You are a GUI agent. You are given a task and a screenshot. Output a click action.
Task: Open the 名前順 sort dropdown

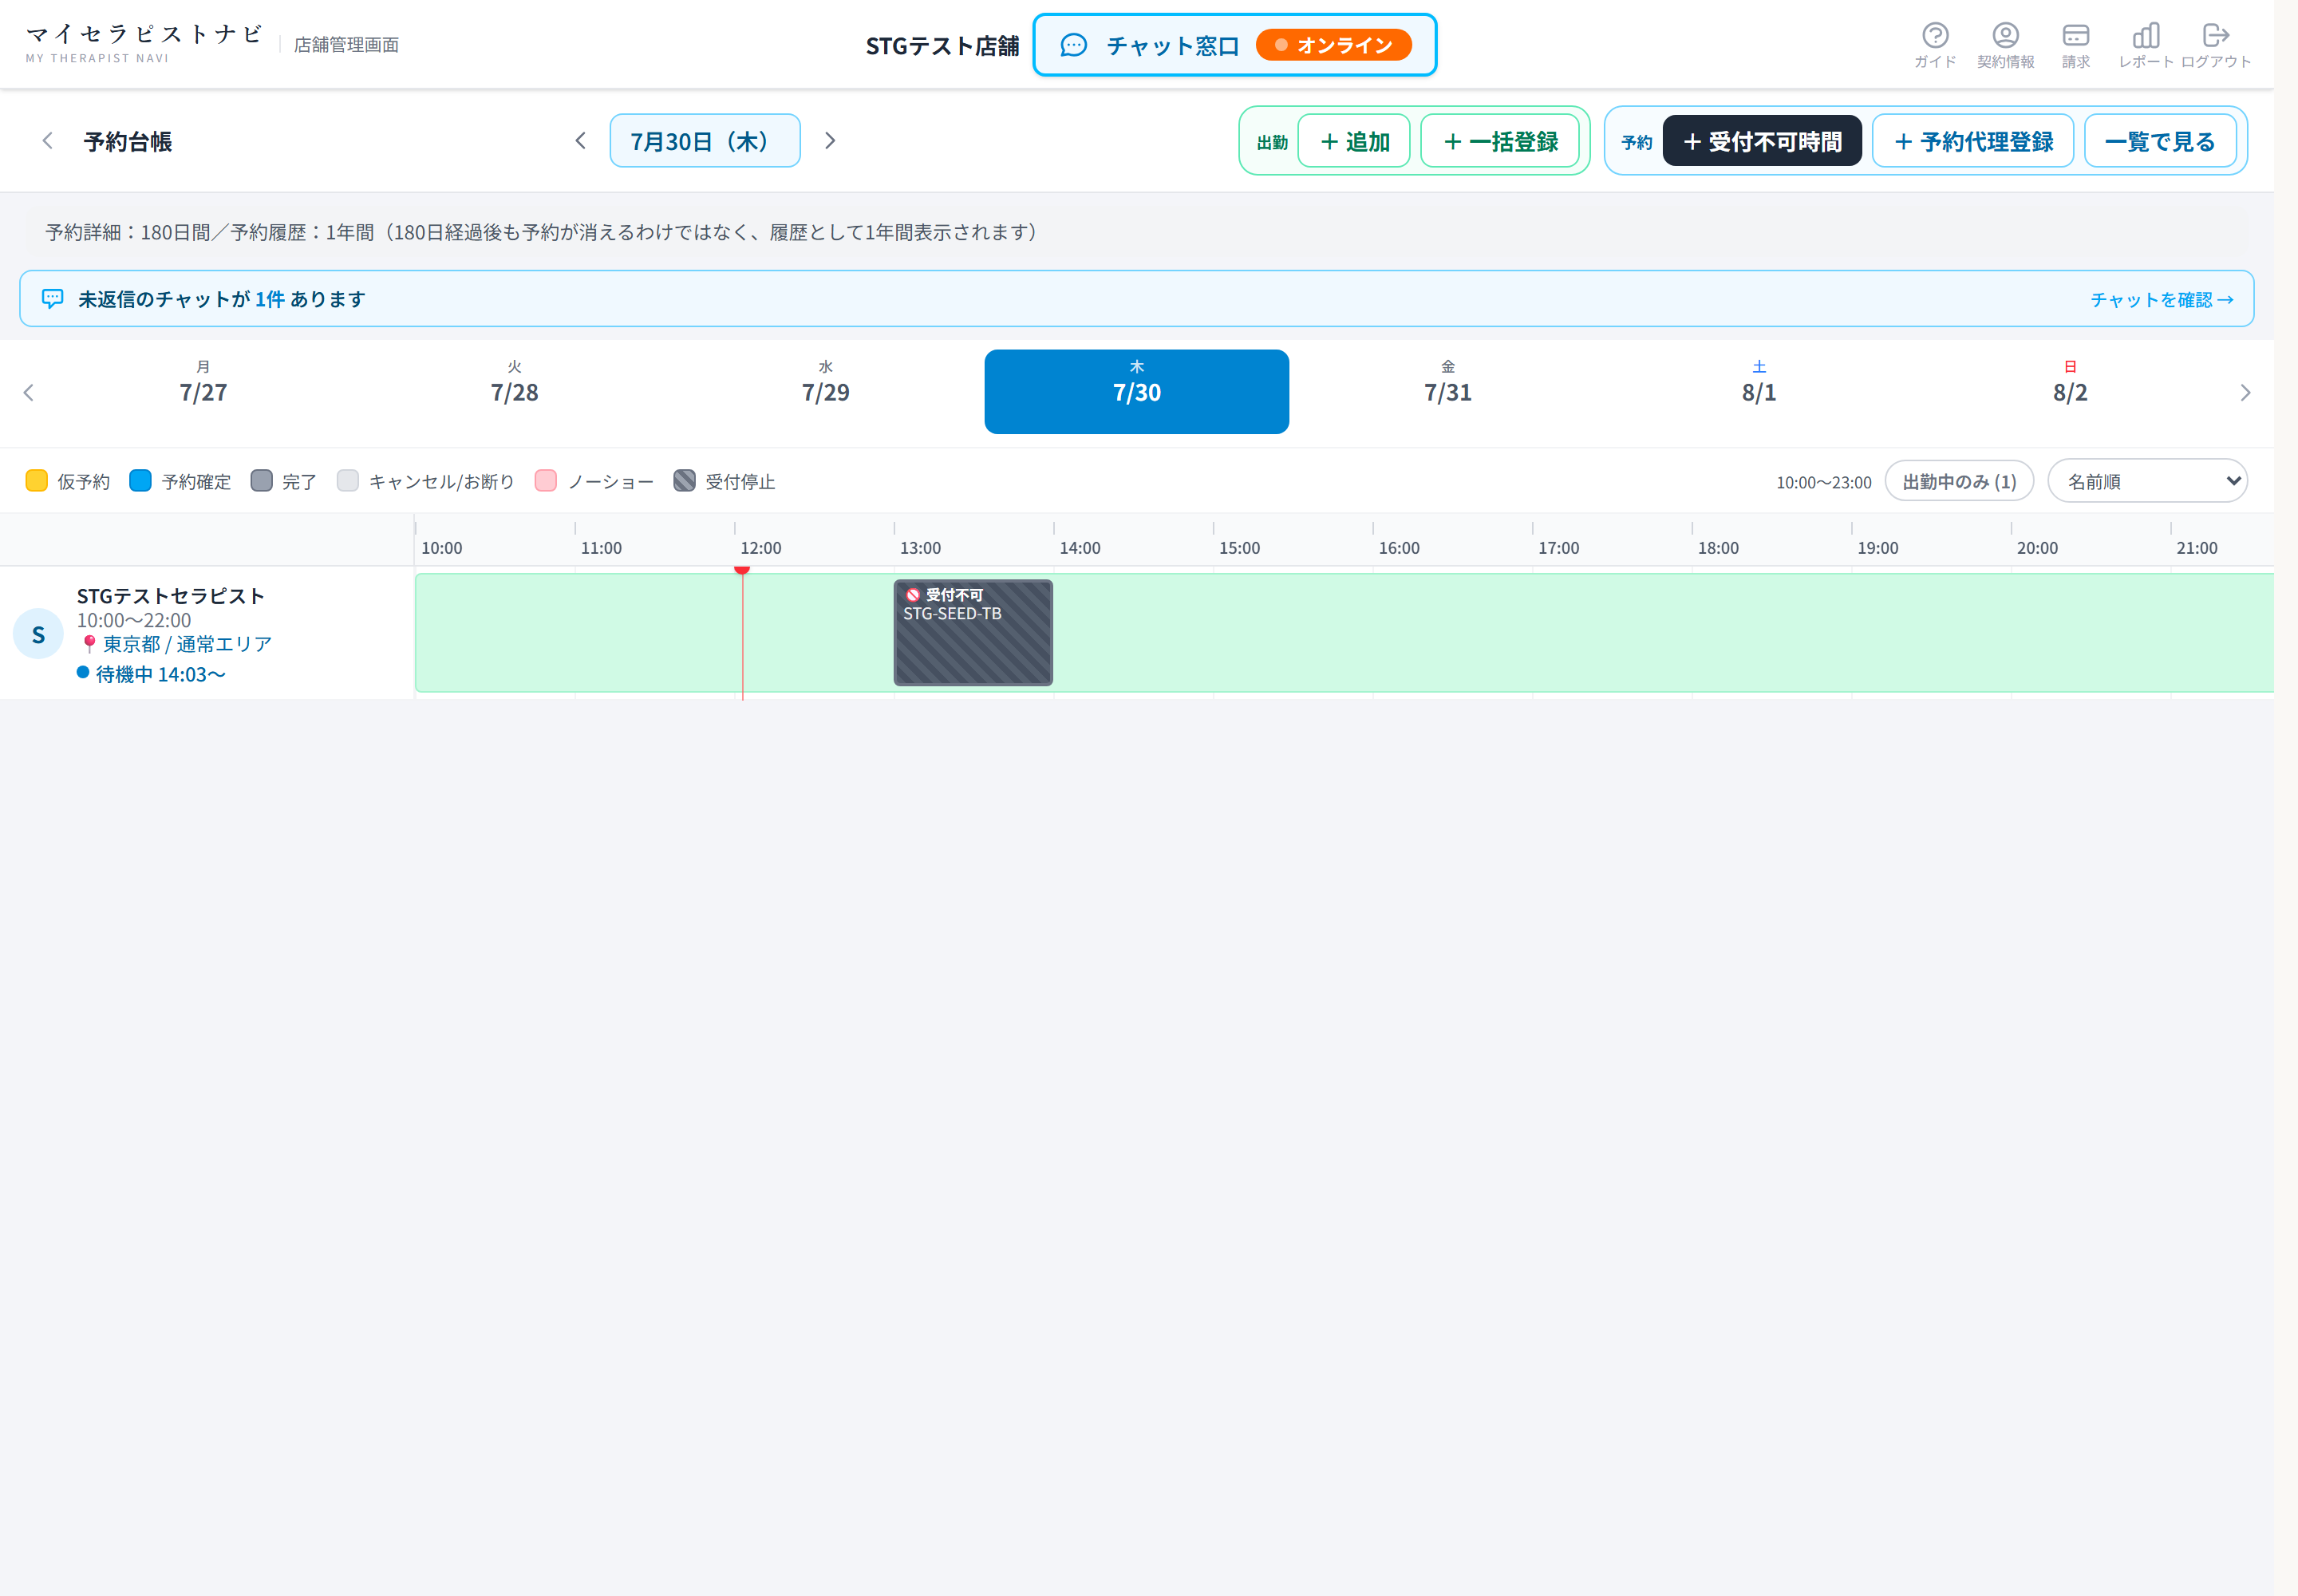click(x=2147, y=482)
